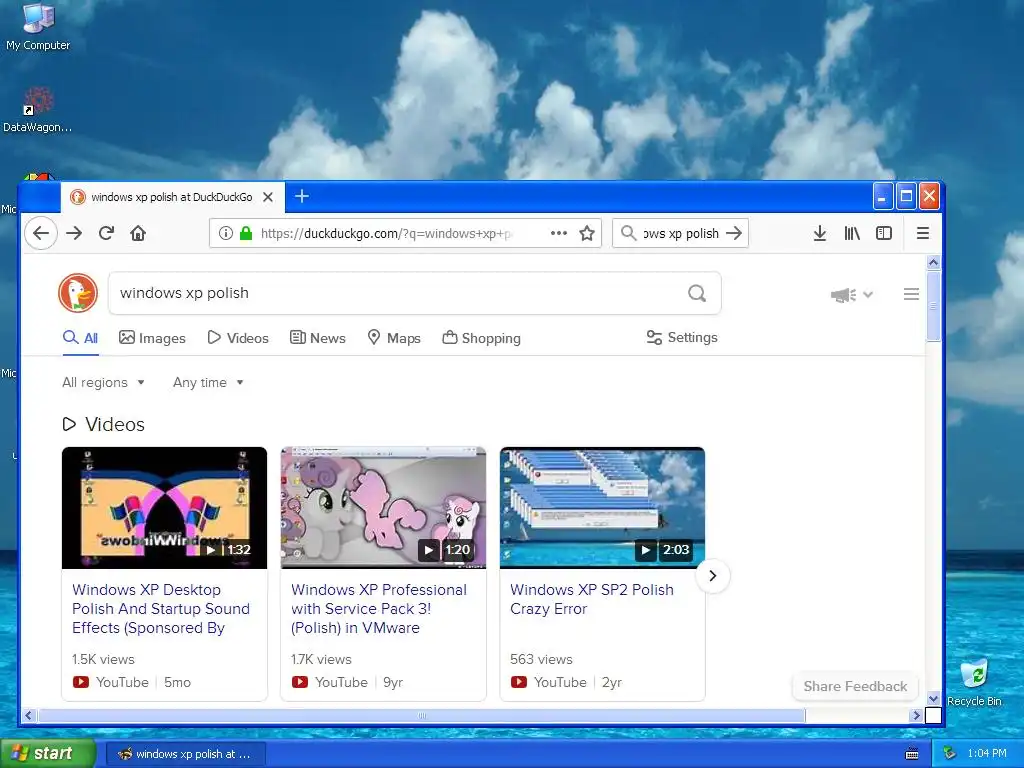This screenshot has height=768, width=1024.
Task: Click the system tray notification icon
Action: pyautogui.click(x=950, y=753)
